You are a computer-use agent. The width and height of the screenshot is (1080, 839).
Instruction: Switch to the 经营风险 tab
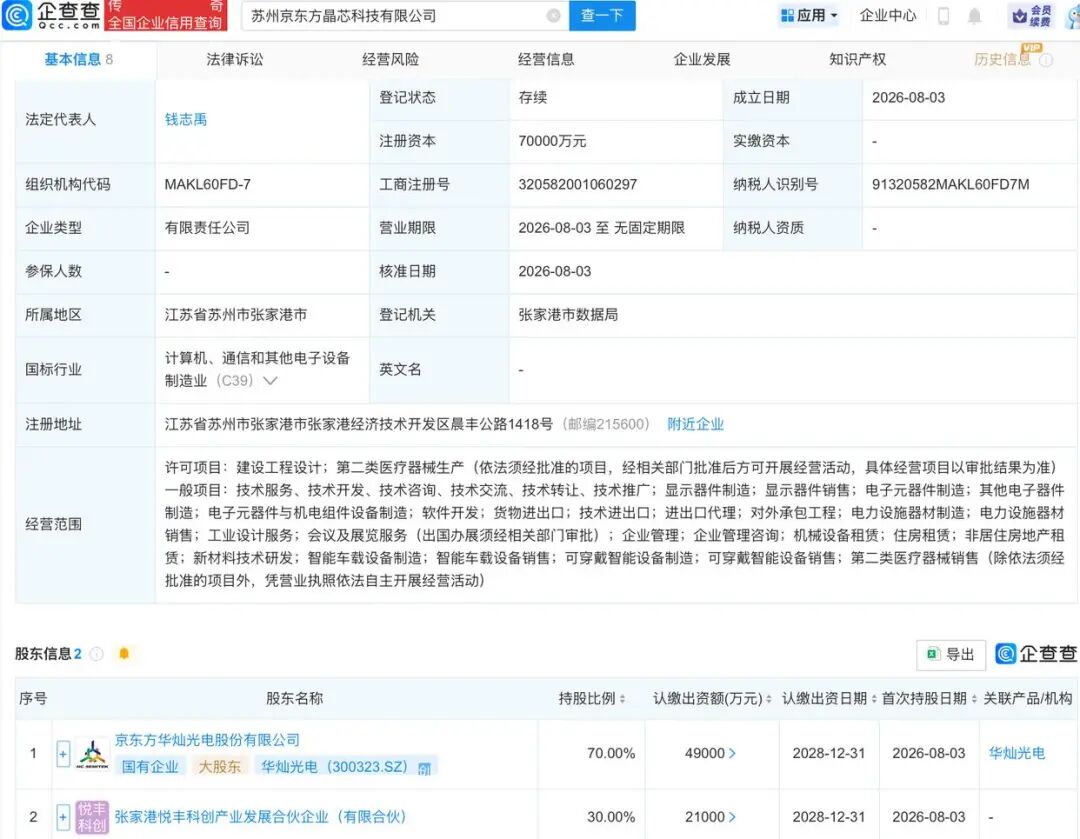pyautogui.click(x=391, y=59)
